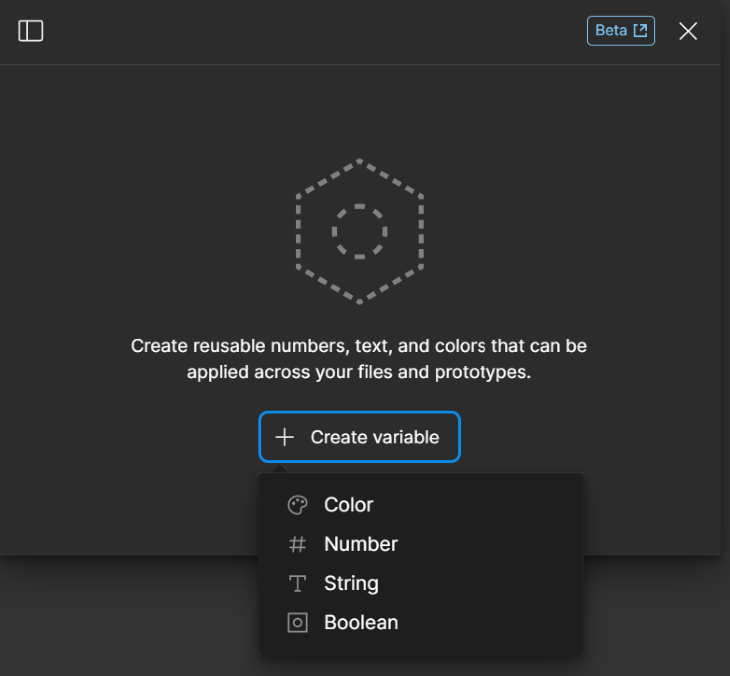Choose Number from the variable menu
The height and width of the screenshot is (676, 730).
tap(360, 544)
